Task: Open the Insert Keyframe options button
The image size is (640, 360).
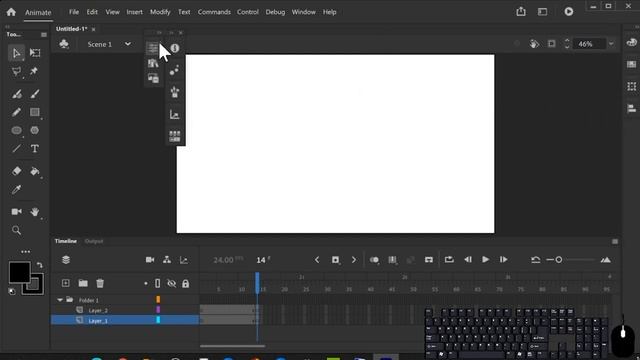Action: 335,260
